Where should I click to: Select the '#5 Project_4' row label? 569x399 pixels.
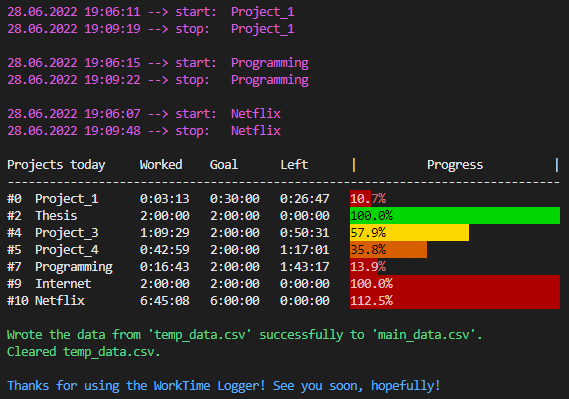tap(53, 250)
